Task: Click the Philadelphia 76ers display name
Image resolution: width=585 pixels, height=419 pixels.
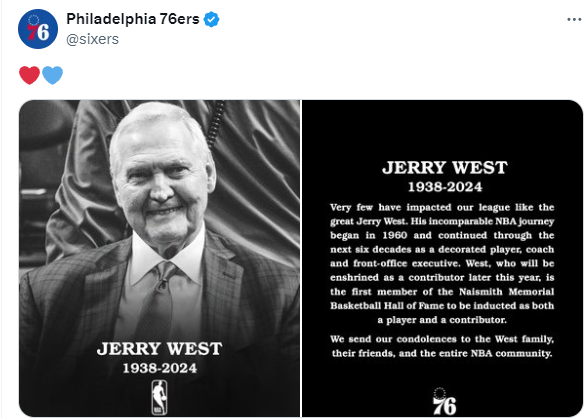Action: point(133,19)
